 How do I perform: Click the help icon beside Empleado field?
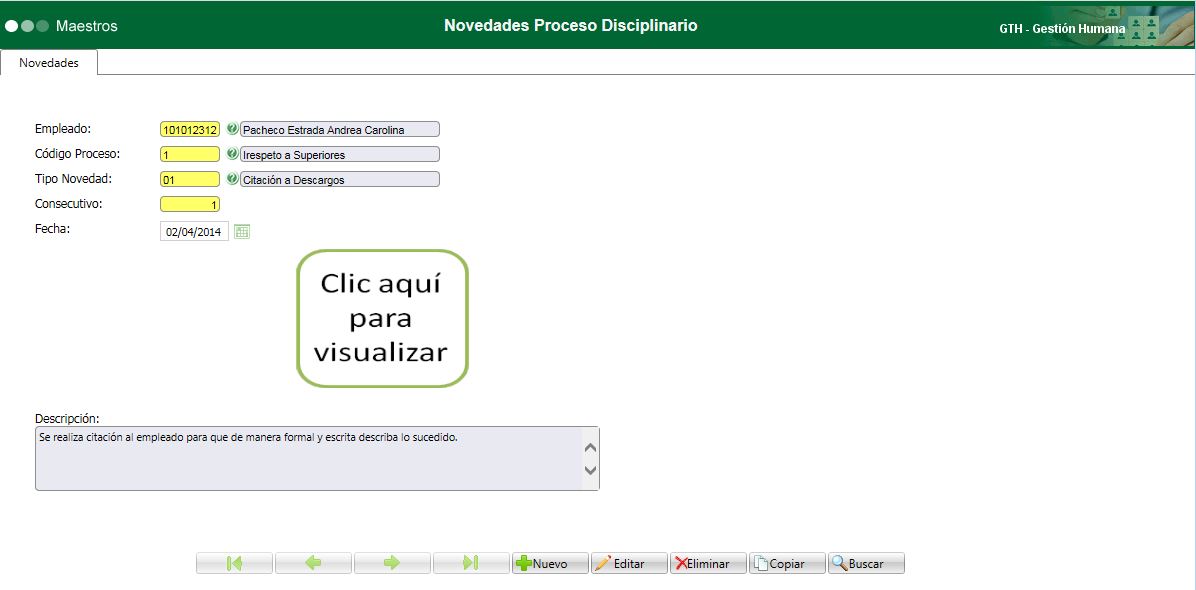pyautogui.click(x=231, y=128)
